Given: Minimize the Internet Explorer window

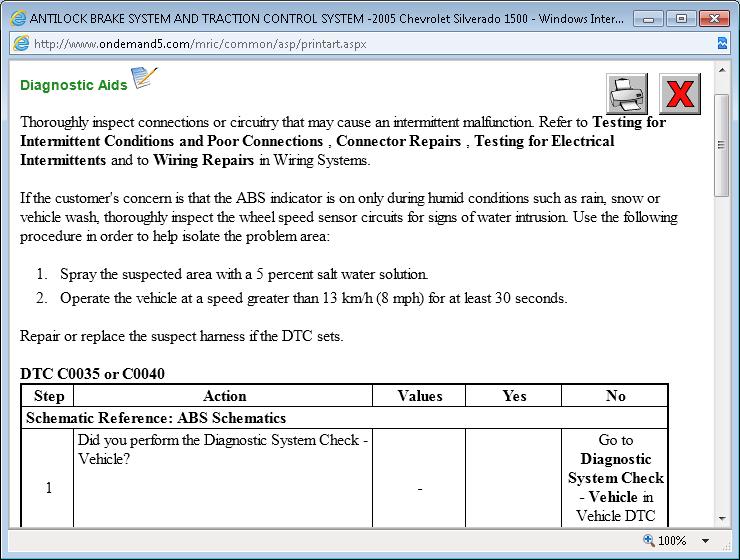Looking at the screenshot, I should coord(648,19).
